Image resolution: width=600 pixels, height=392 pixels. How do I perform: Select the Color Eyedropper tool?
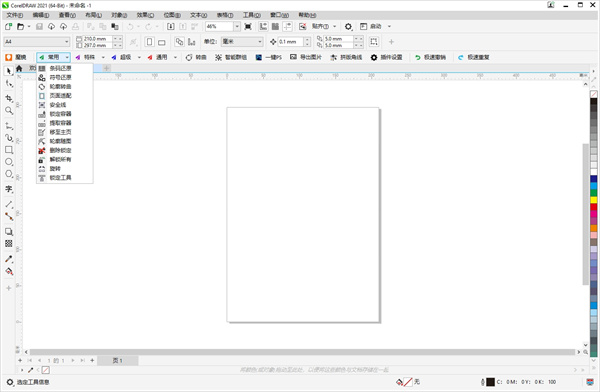click(x=9, y=259)
